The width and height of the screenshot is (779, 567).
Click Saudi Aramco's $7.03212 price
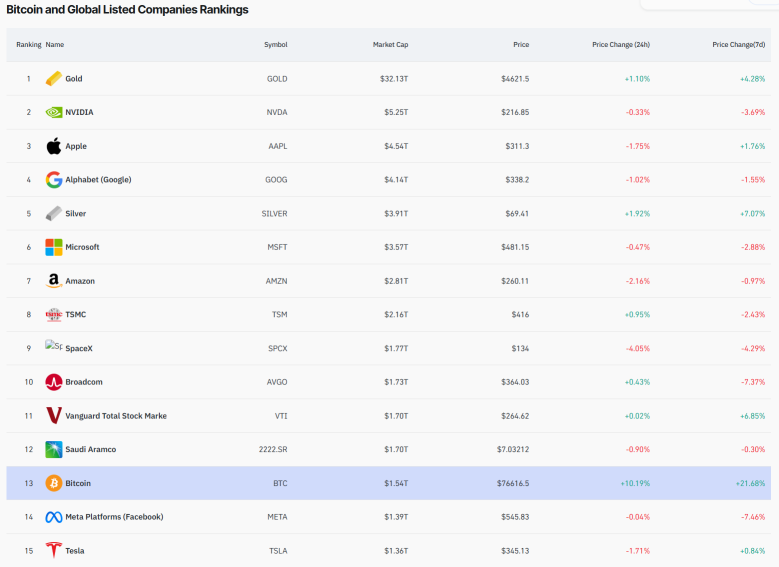coord(513,449)
